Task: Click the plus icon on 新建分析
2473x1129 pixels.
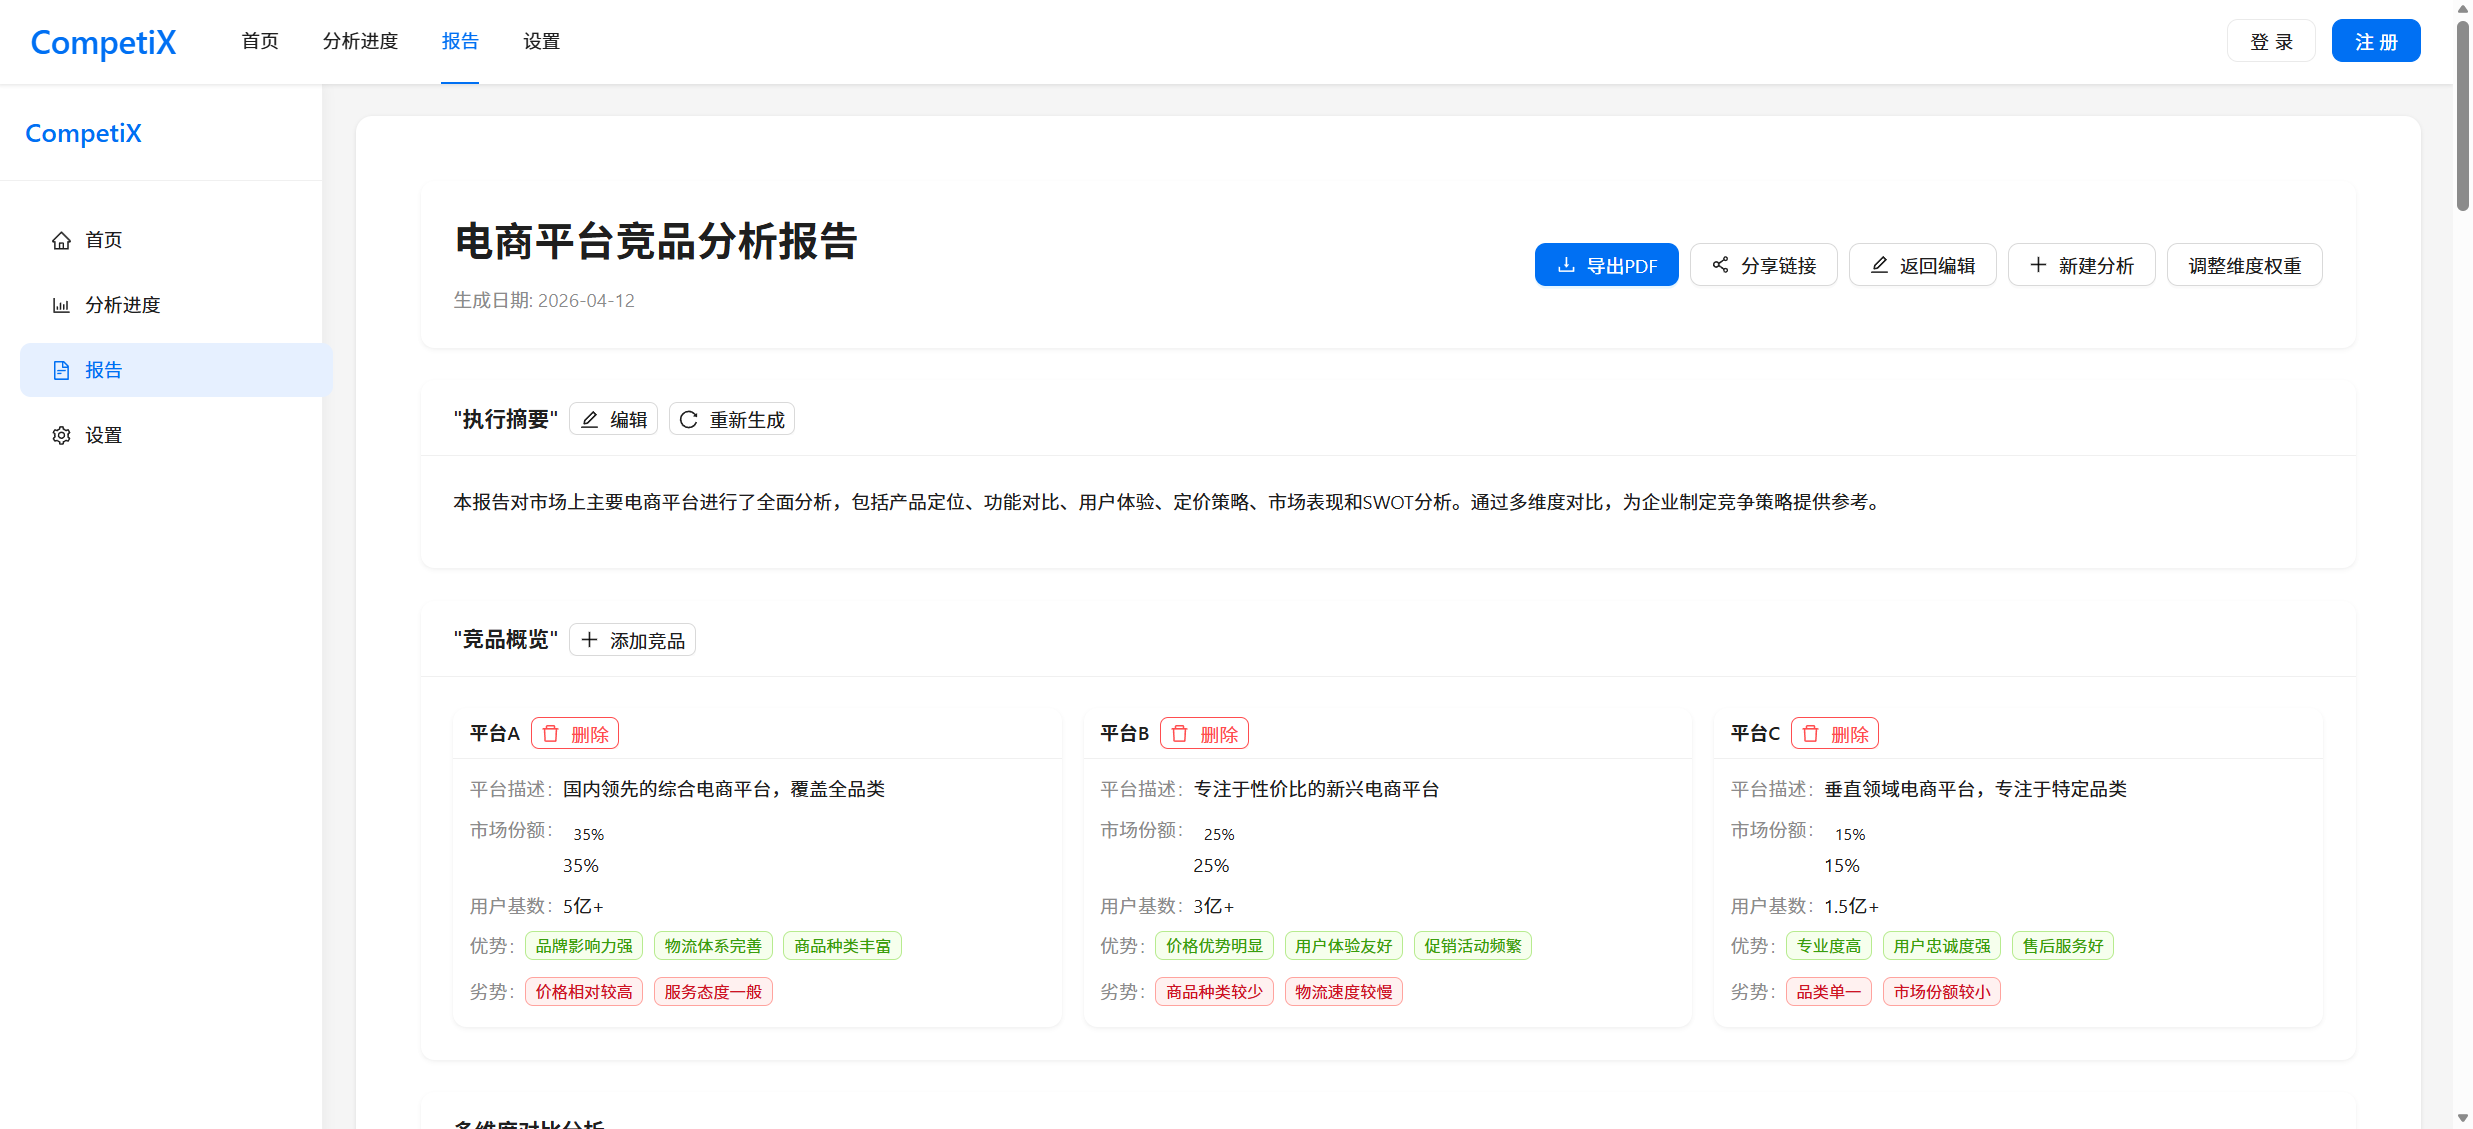Action: 2038,265
